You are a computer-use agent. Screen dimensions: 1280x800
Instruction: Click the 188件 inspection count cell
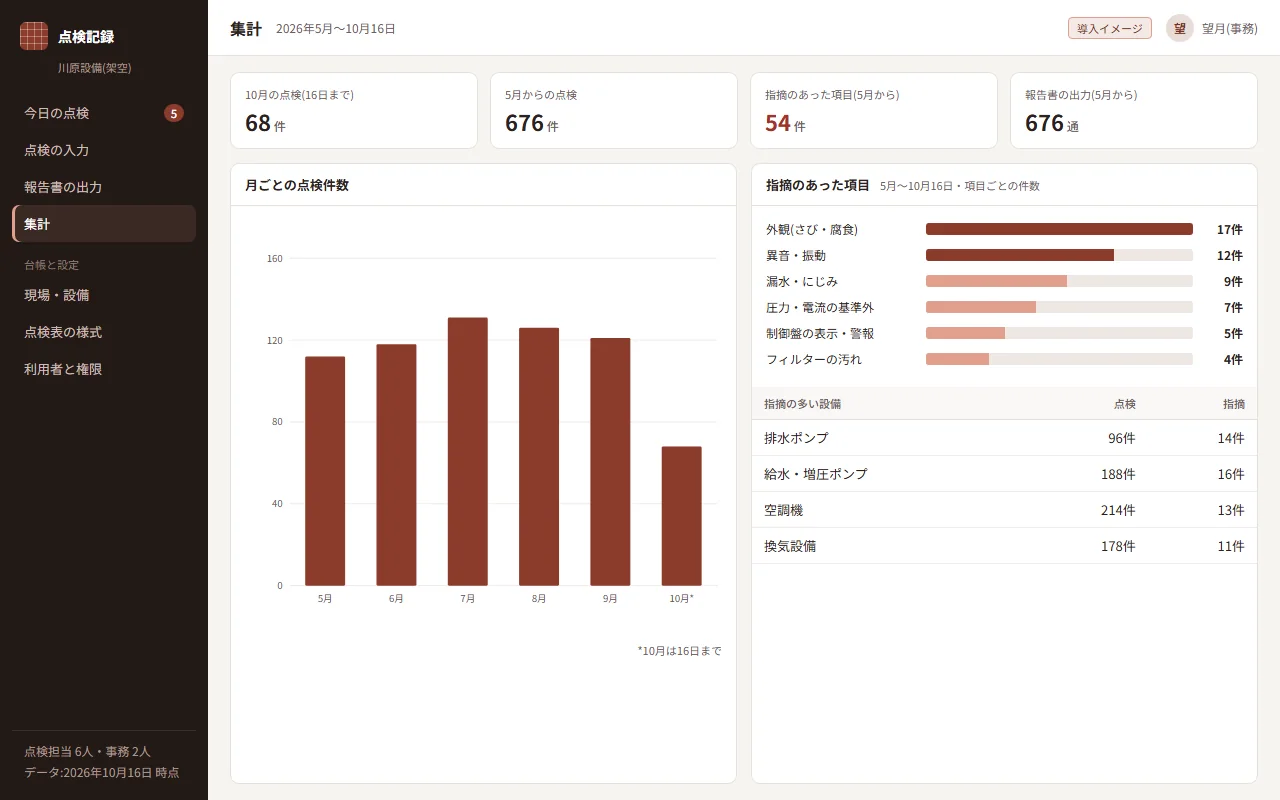click(x=1118, y=474)
